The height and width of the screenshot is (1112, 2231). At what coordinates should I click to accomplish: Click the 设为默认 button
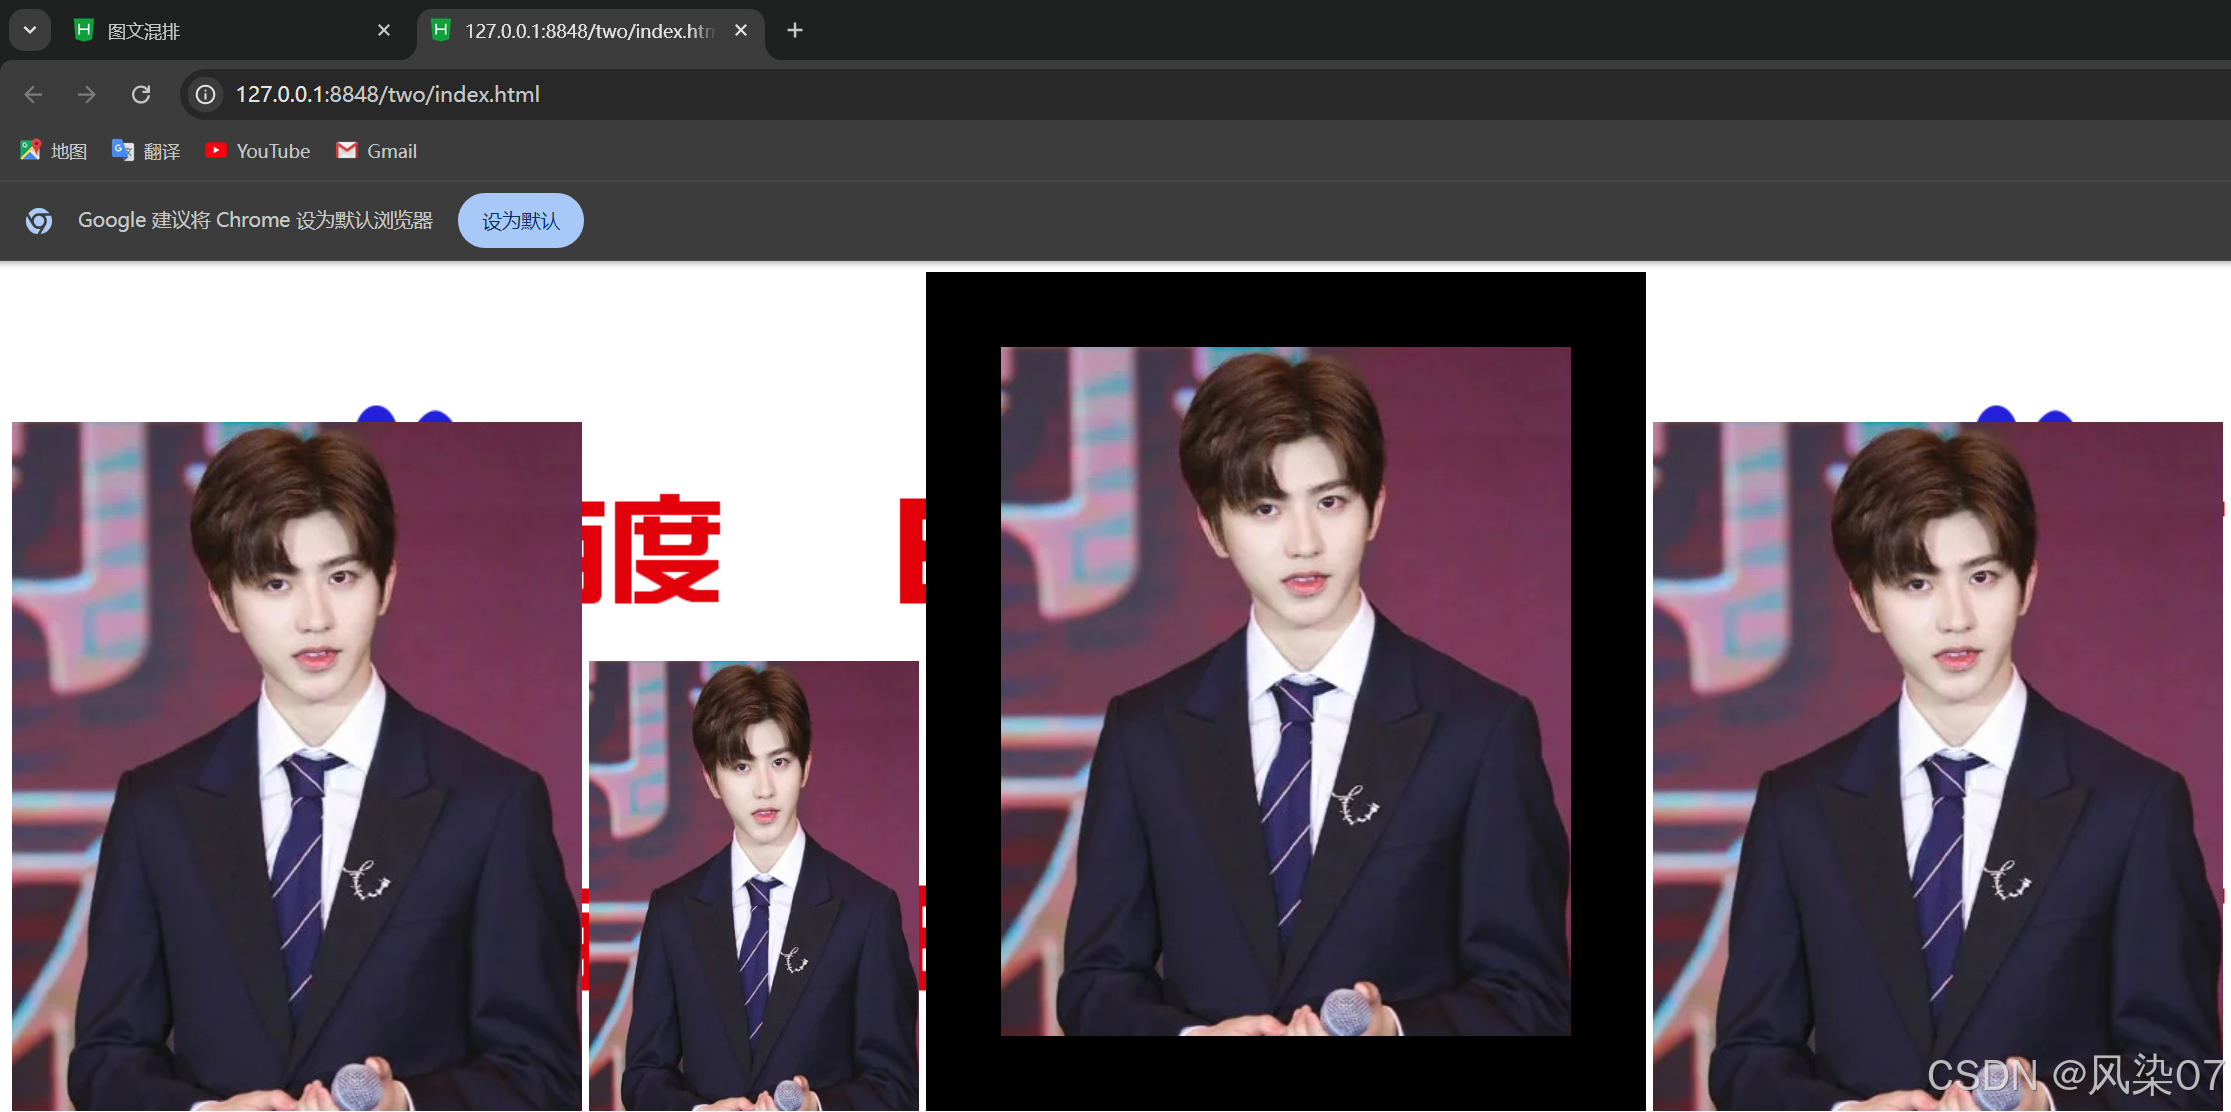520,221
